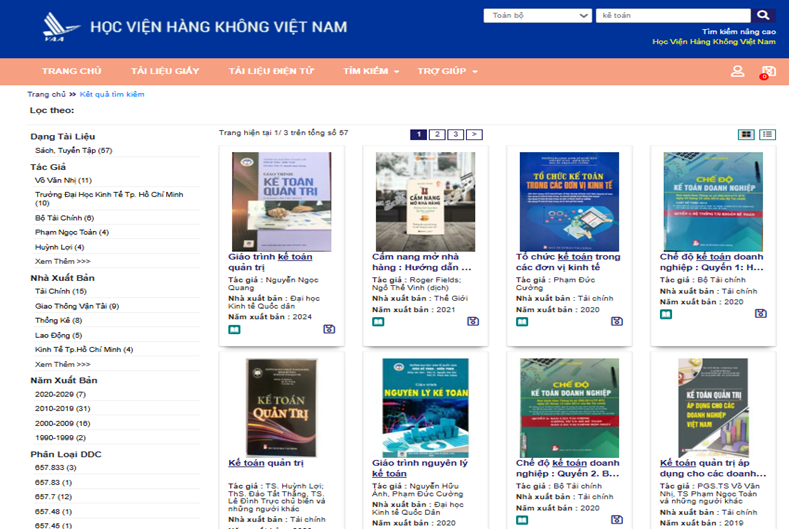The height and width of the screenshot is (529, 789).
Task: Save 'Giáo trình kế toán quản trị' to cart
Action: click(x=329, y=329)
